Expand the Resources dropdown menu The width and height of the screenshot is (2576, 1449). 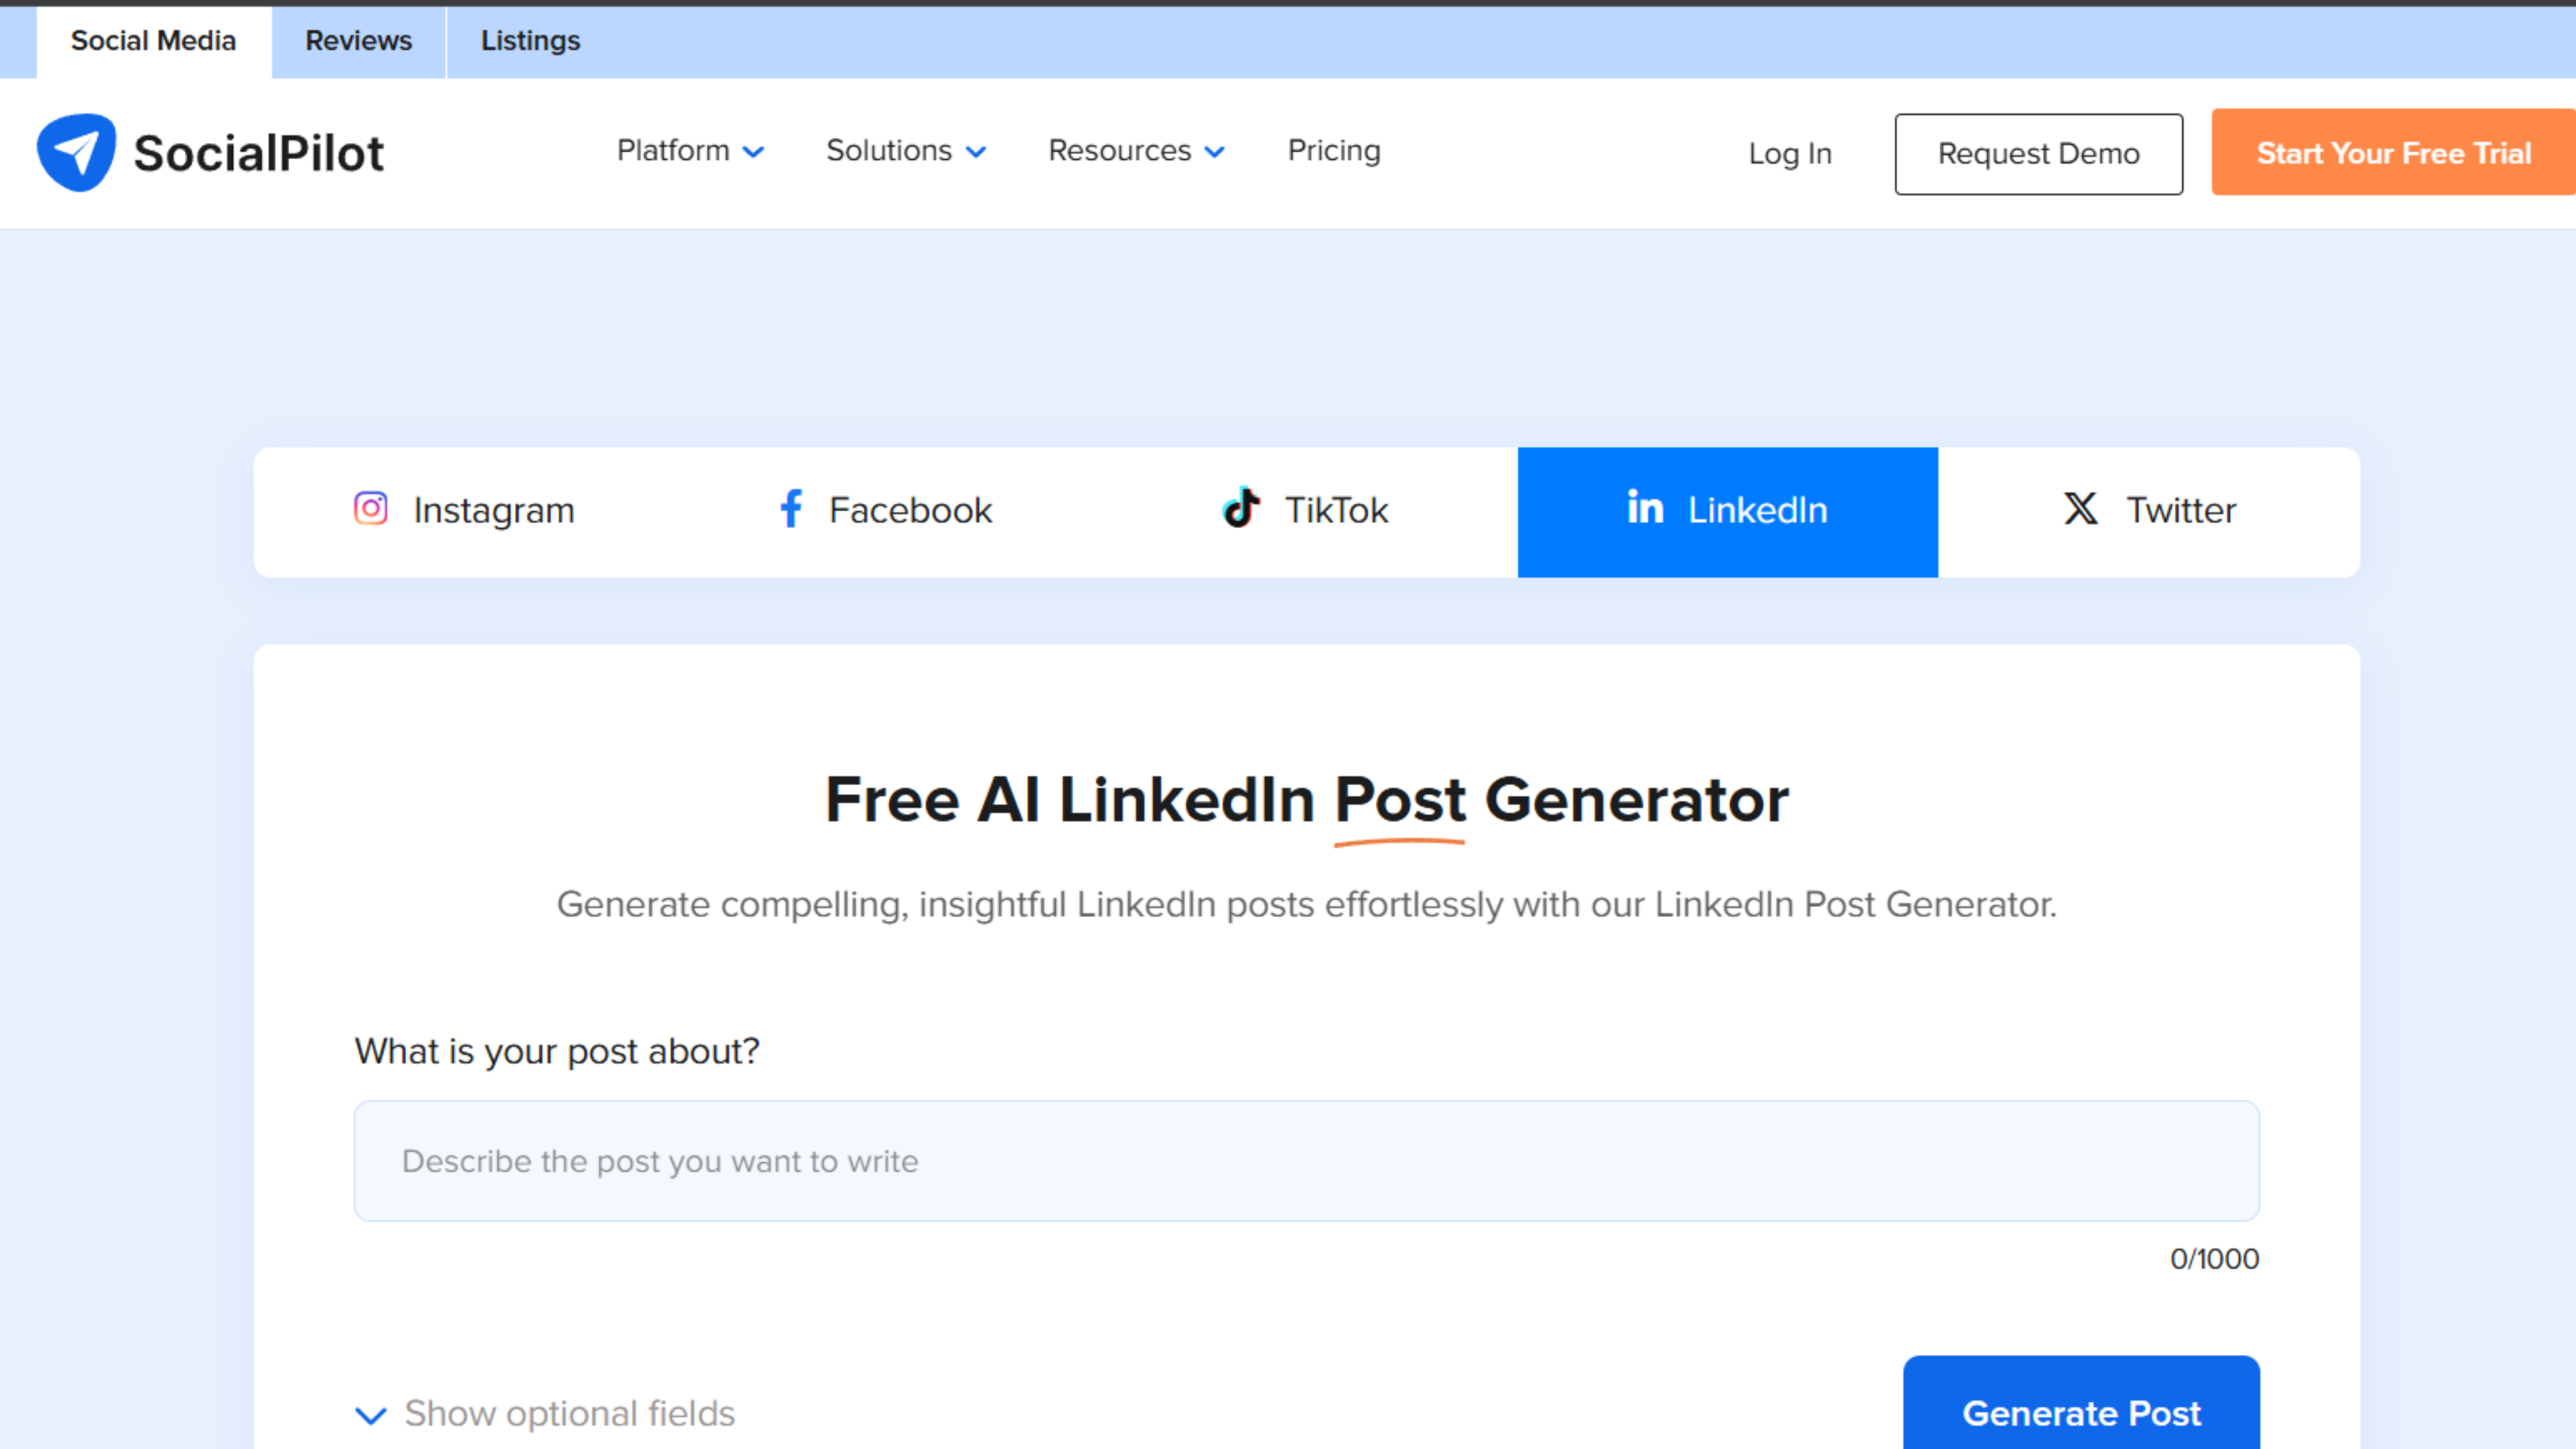click(x=1136, y=151)
